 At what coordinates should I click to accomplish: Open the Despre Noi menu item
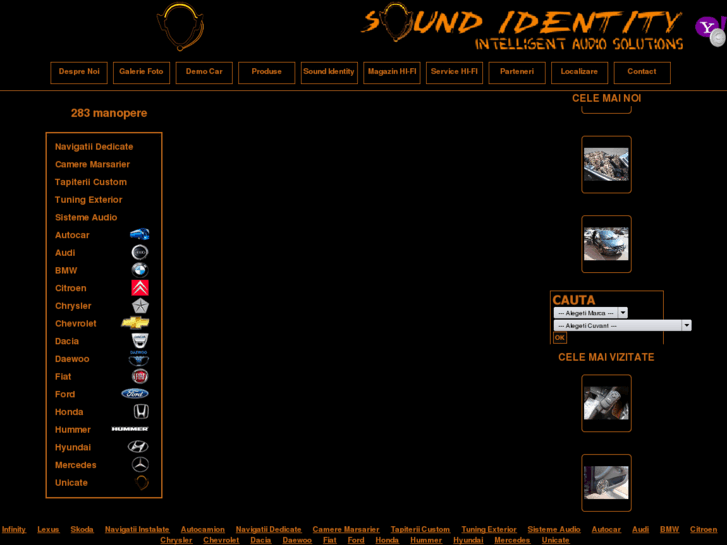point(79,72)
